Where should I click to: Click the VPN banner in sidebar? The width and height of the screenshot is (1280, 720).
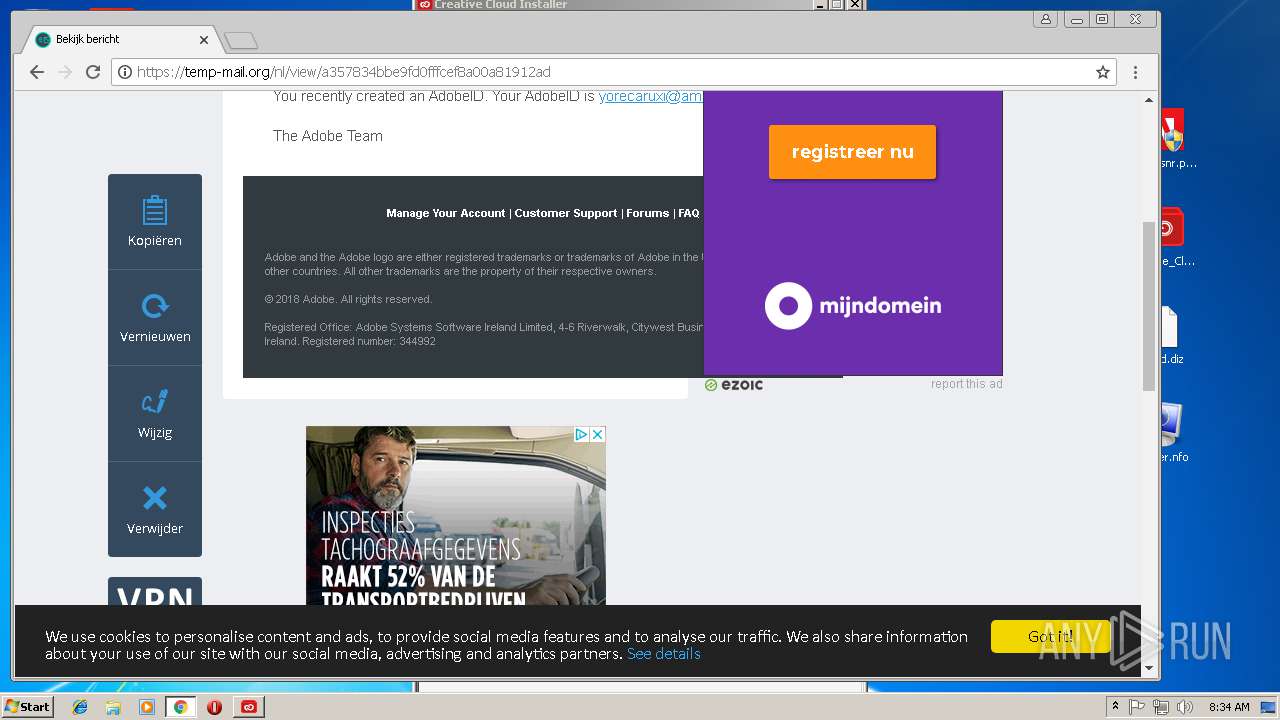(x=155, y=592)
